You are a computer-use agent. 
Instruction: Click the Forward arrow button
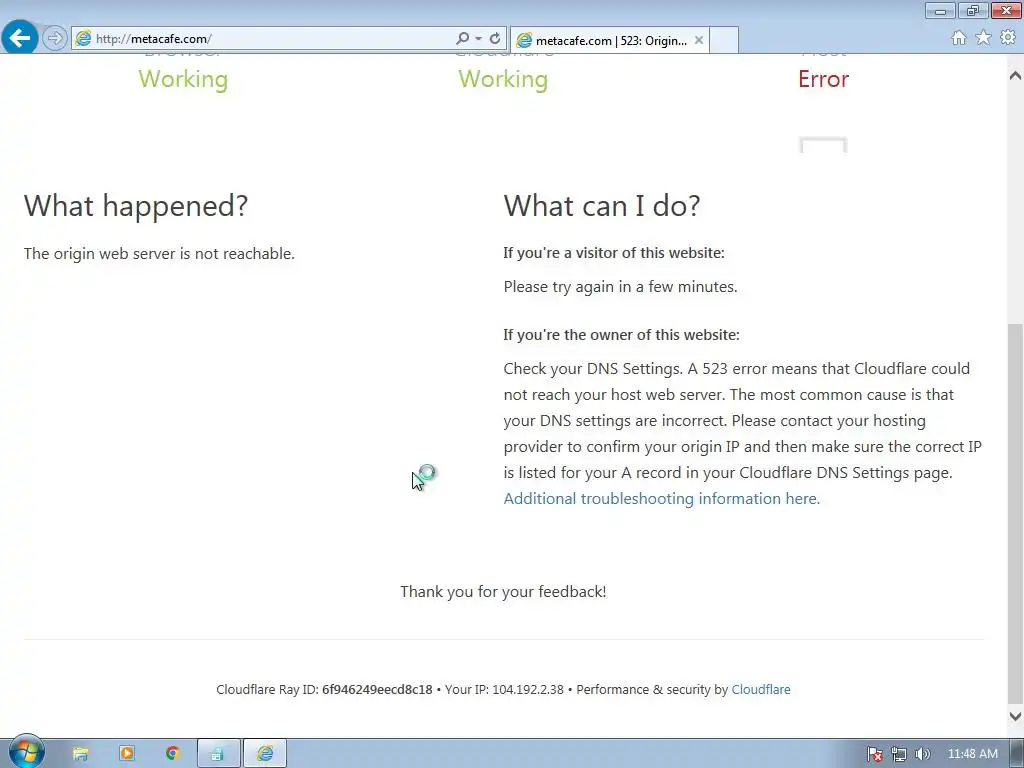pos(55,38)
